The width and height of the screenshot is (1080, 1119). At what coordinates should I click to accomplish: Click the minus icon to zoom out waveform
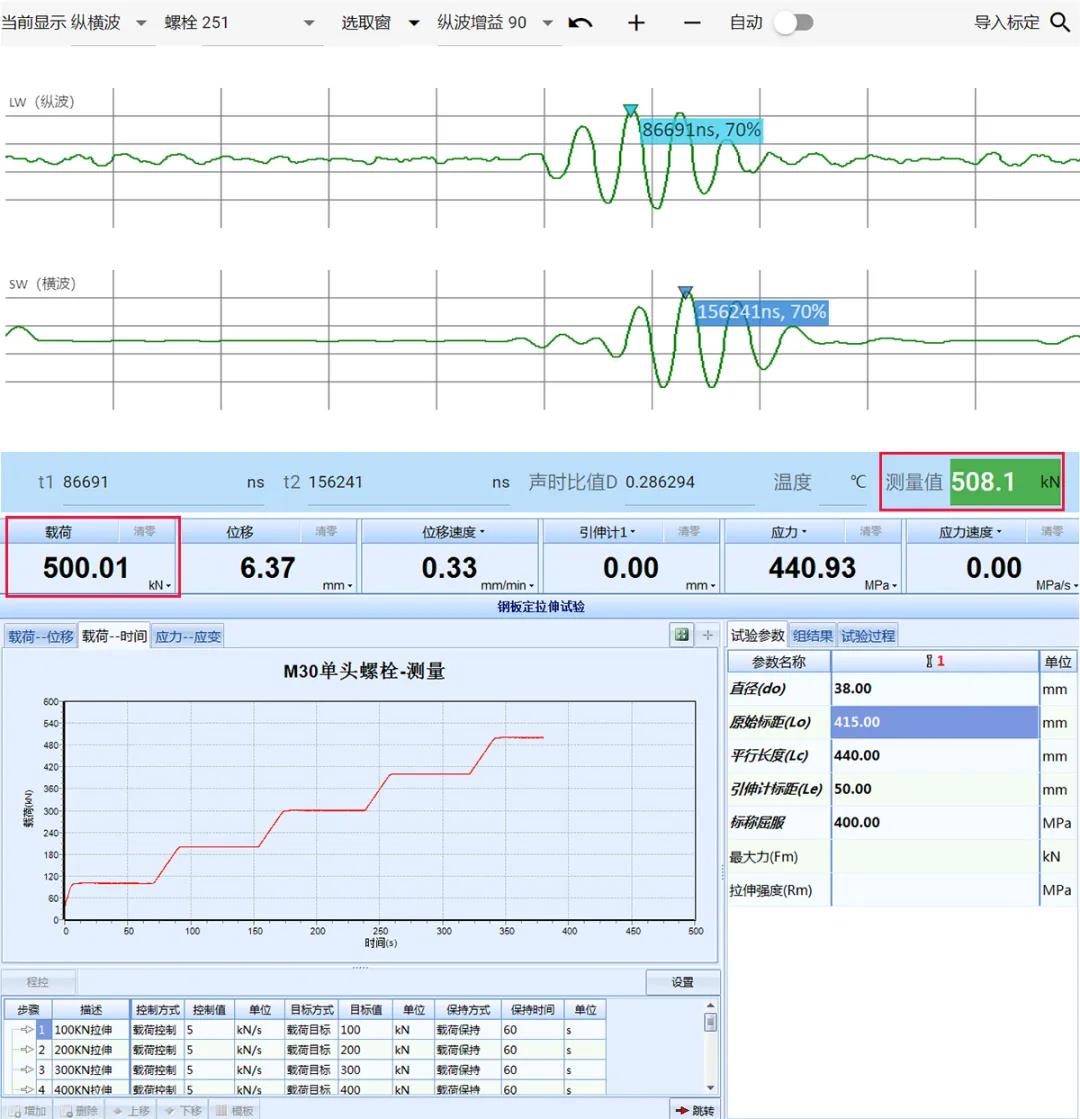point(692,22)
